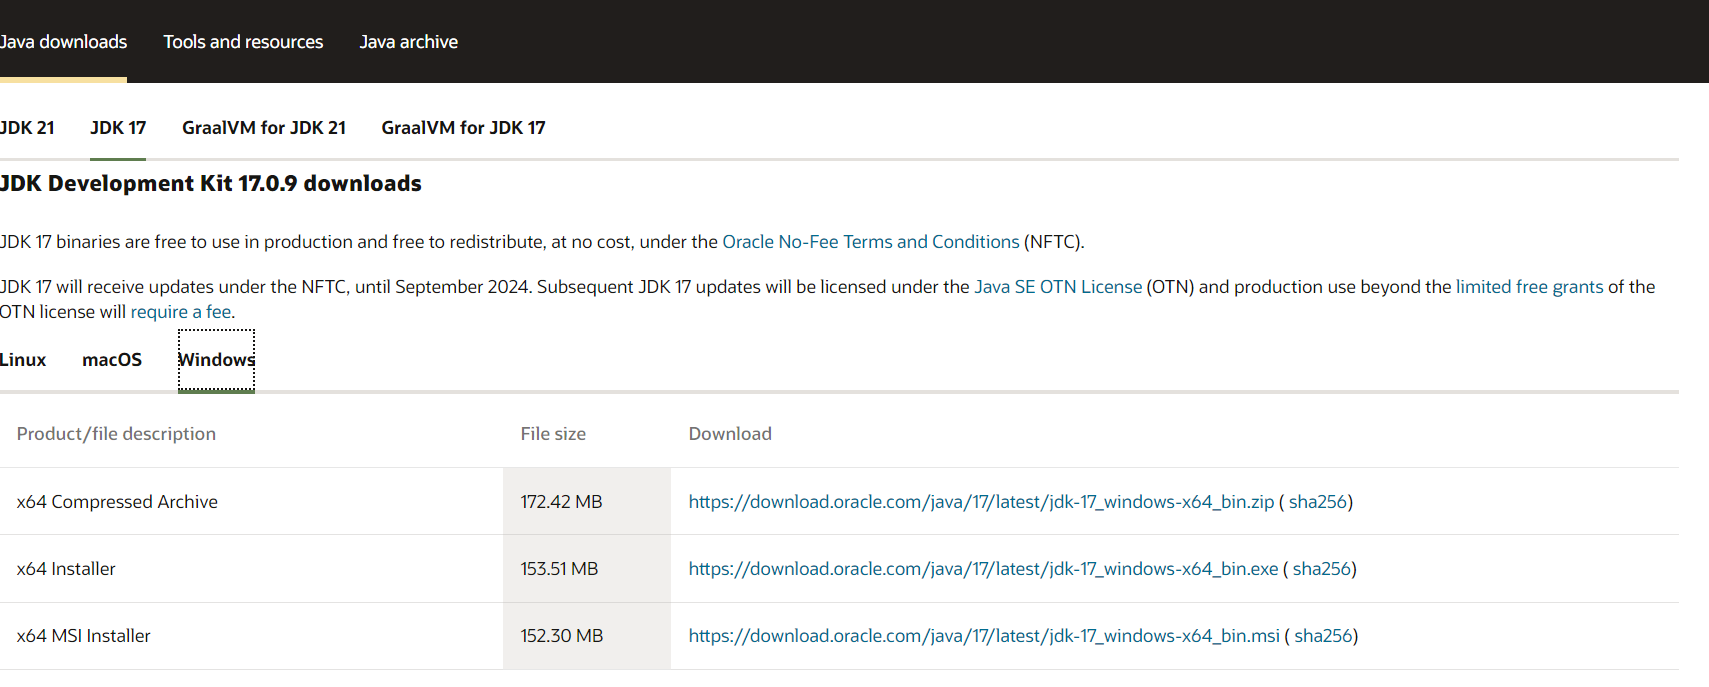
Task: Open the Java SE OTN License link
Action: [x=1058, y=287]
